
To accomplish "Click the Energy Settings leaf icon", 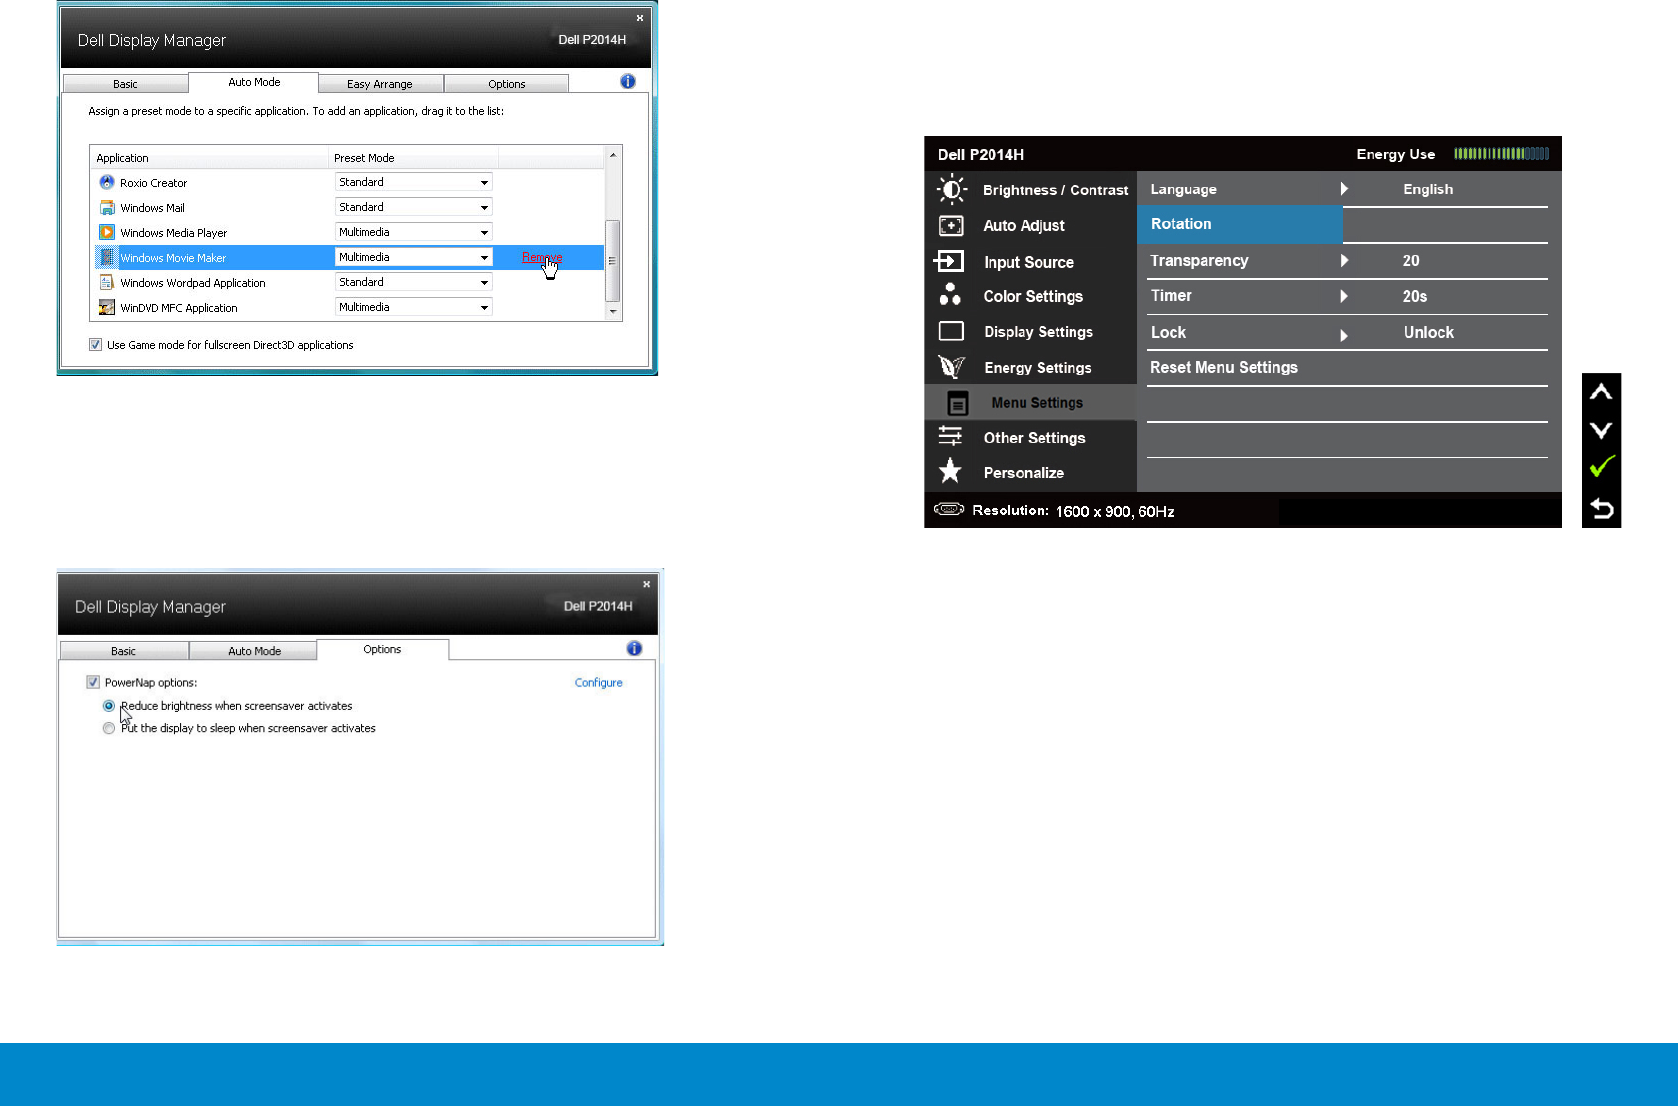I will tap(951, 367).
